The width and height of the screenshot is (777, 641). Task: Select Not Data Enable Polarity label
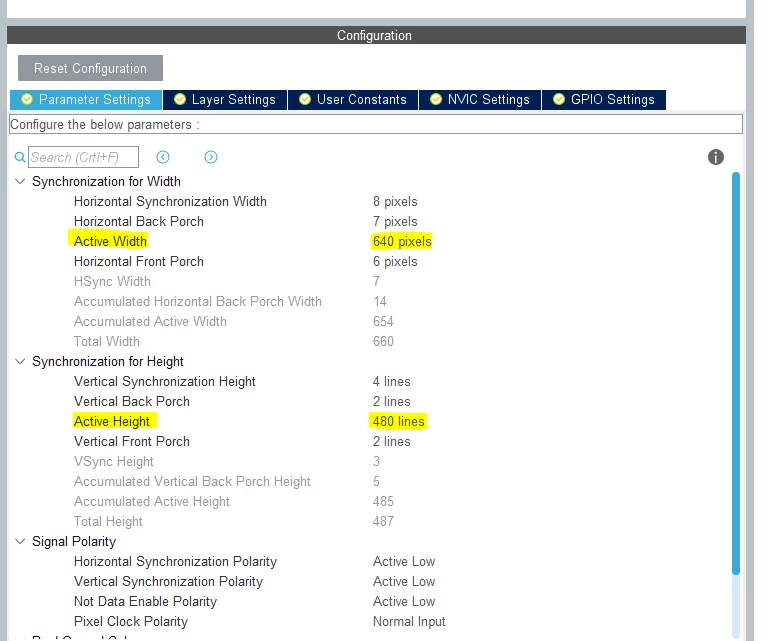point(145,601)
